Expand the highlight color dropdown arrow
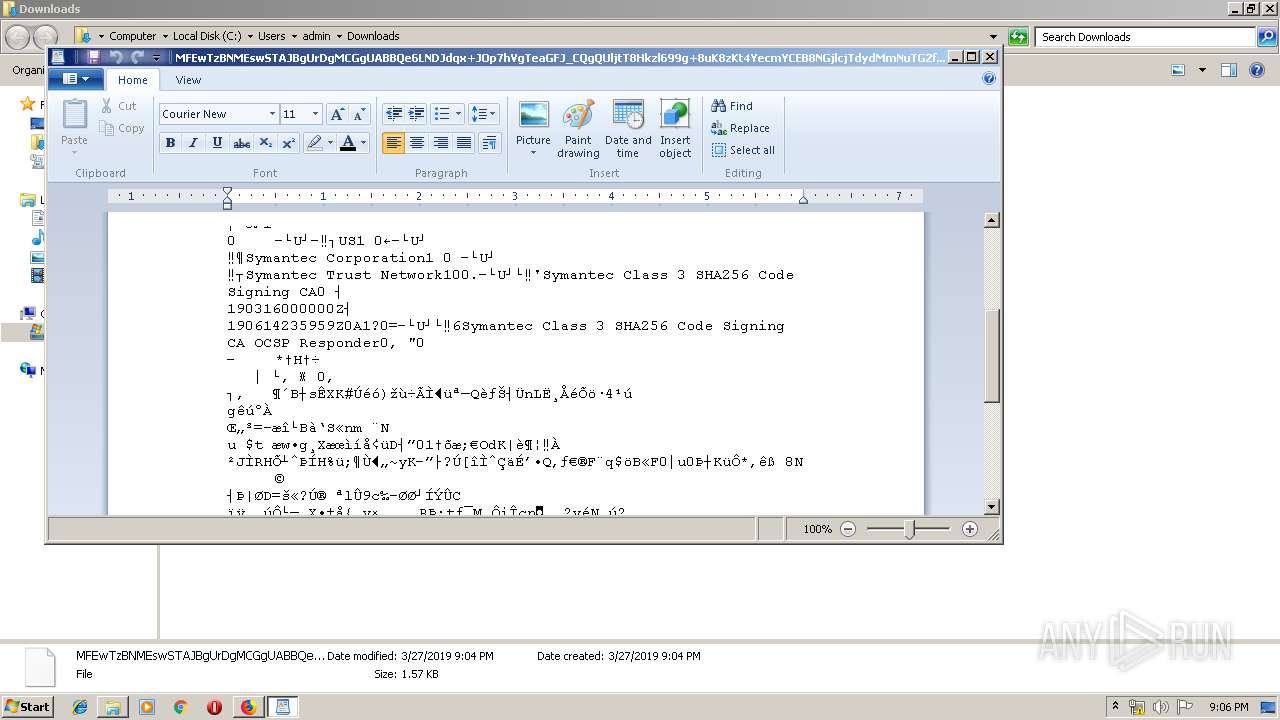1280x720 pixels. [330, 143]
